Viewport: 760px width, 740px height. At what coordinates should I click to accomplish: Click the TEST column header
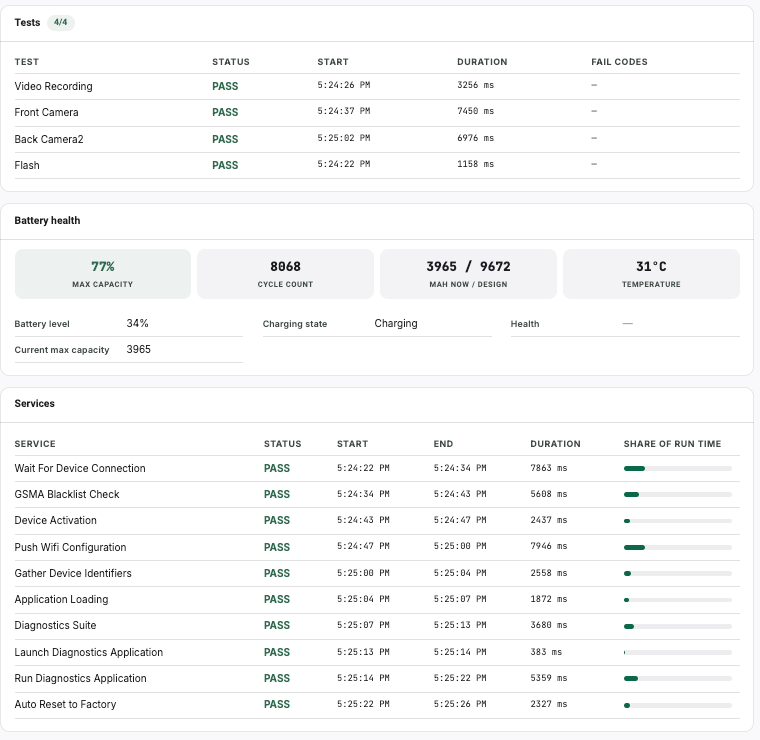click(27, 62)
